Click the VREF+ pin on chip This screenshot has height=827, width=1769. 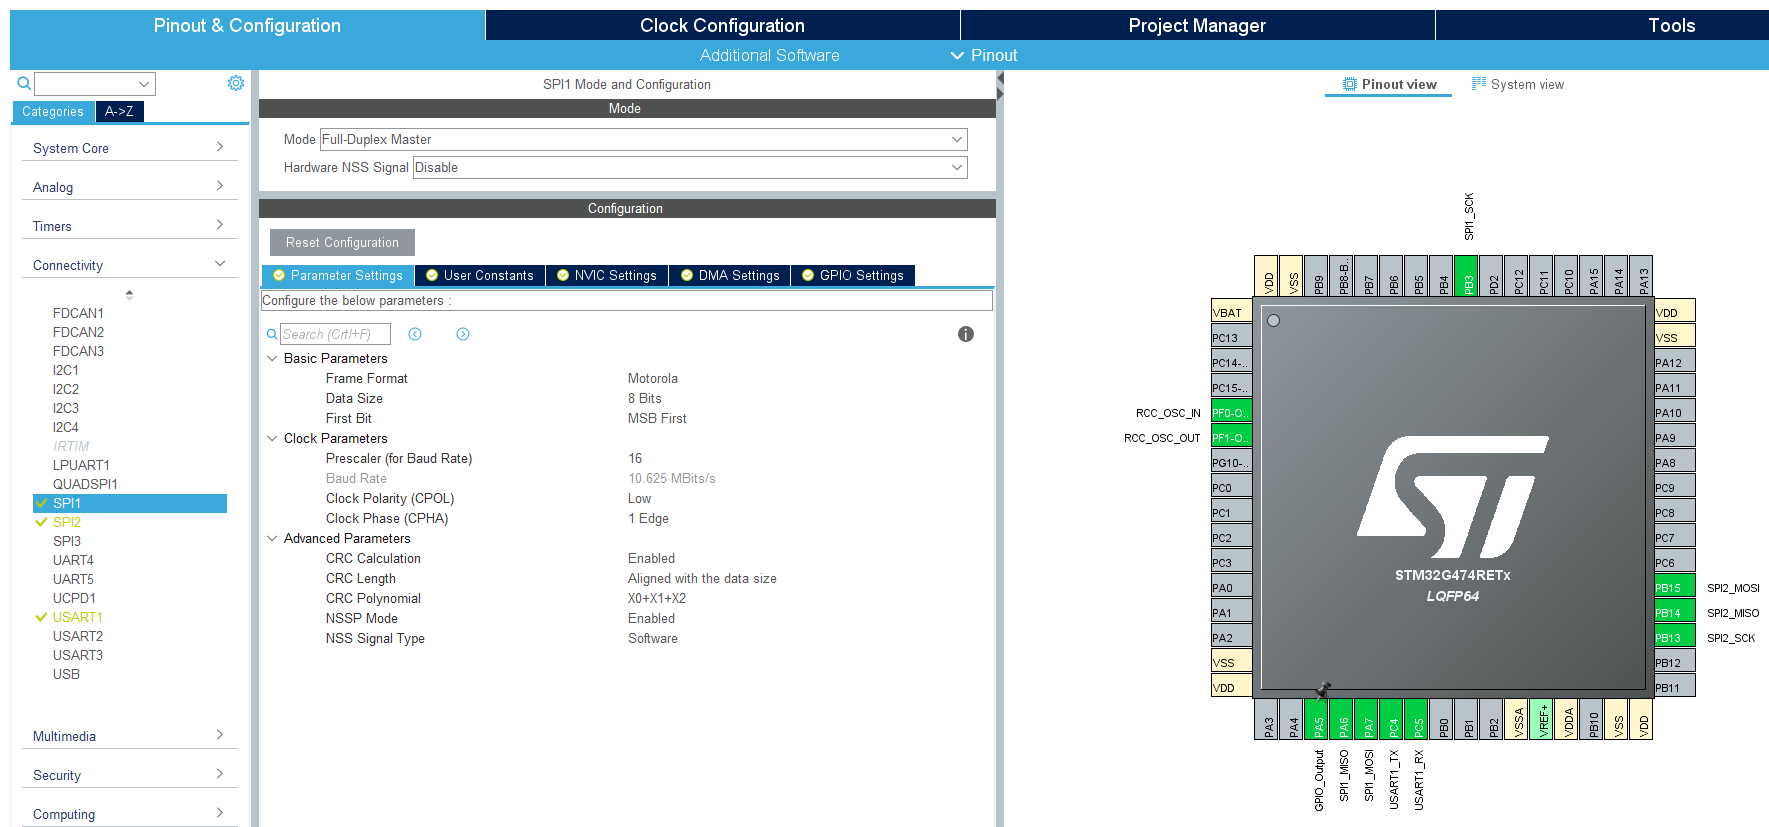(x=1542, y=719)
